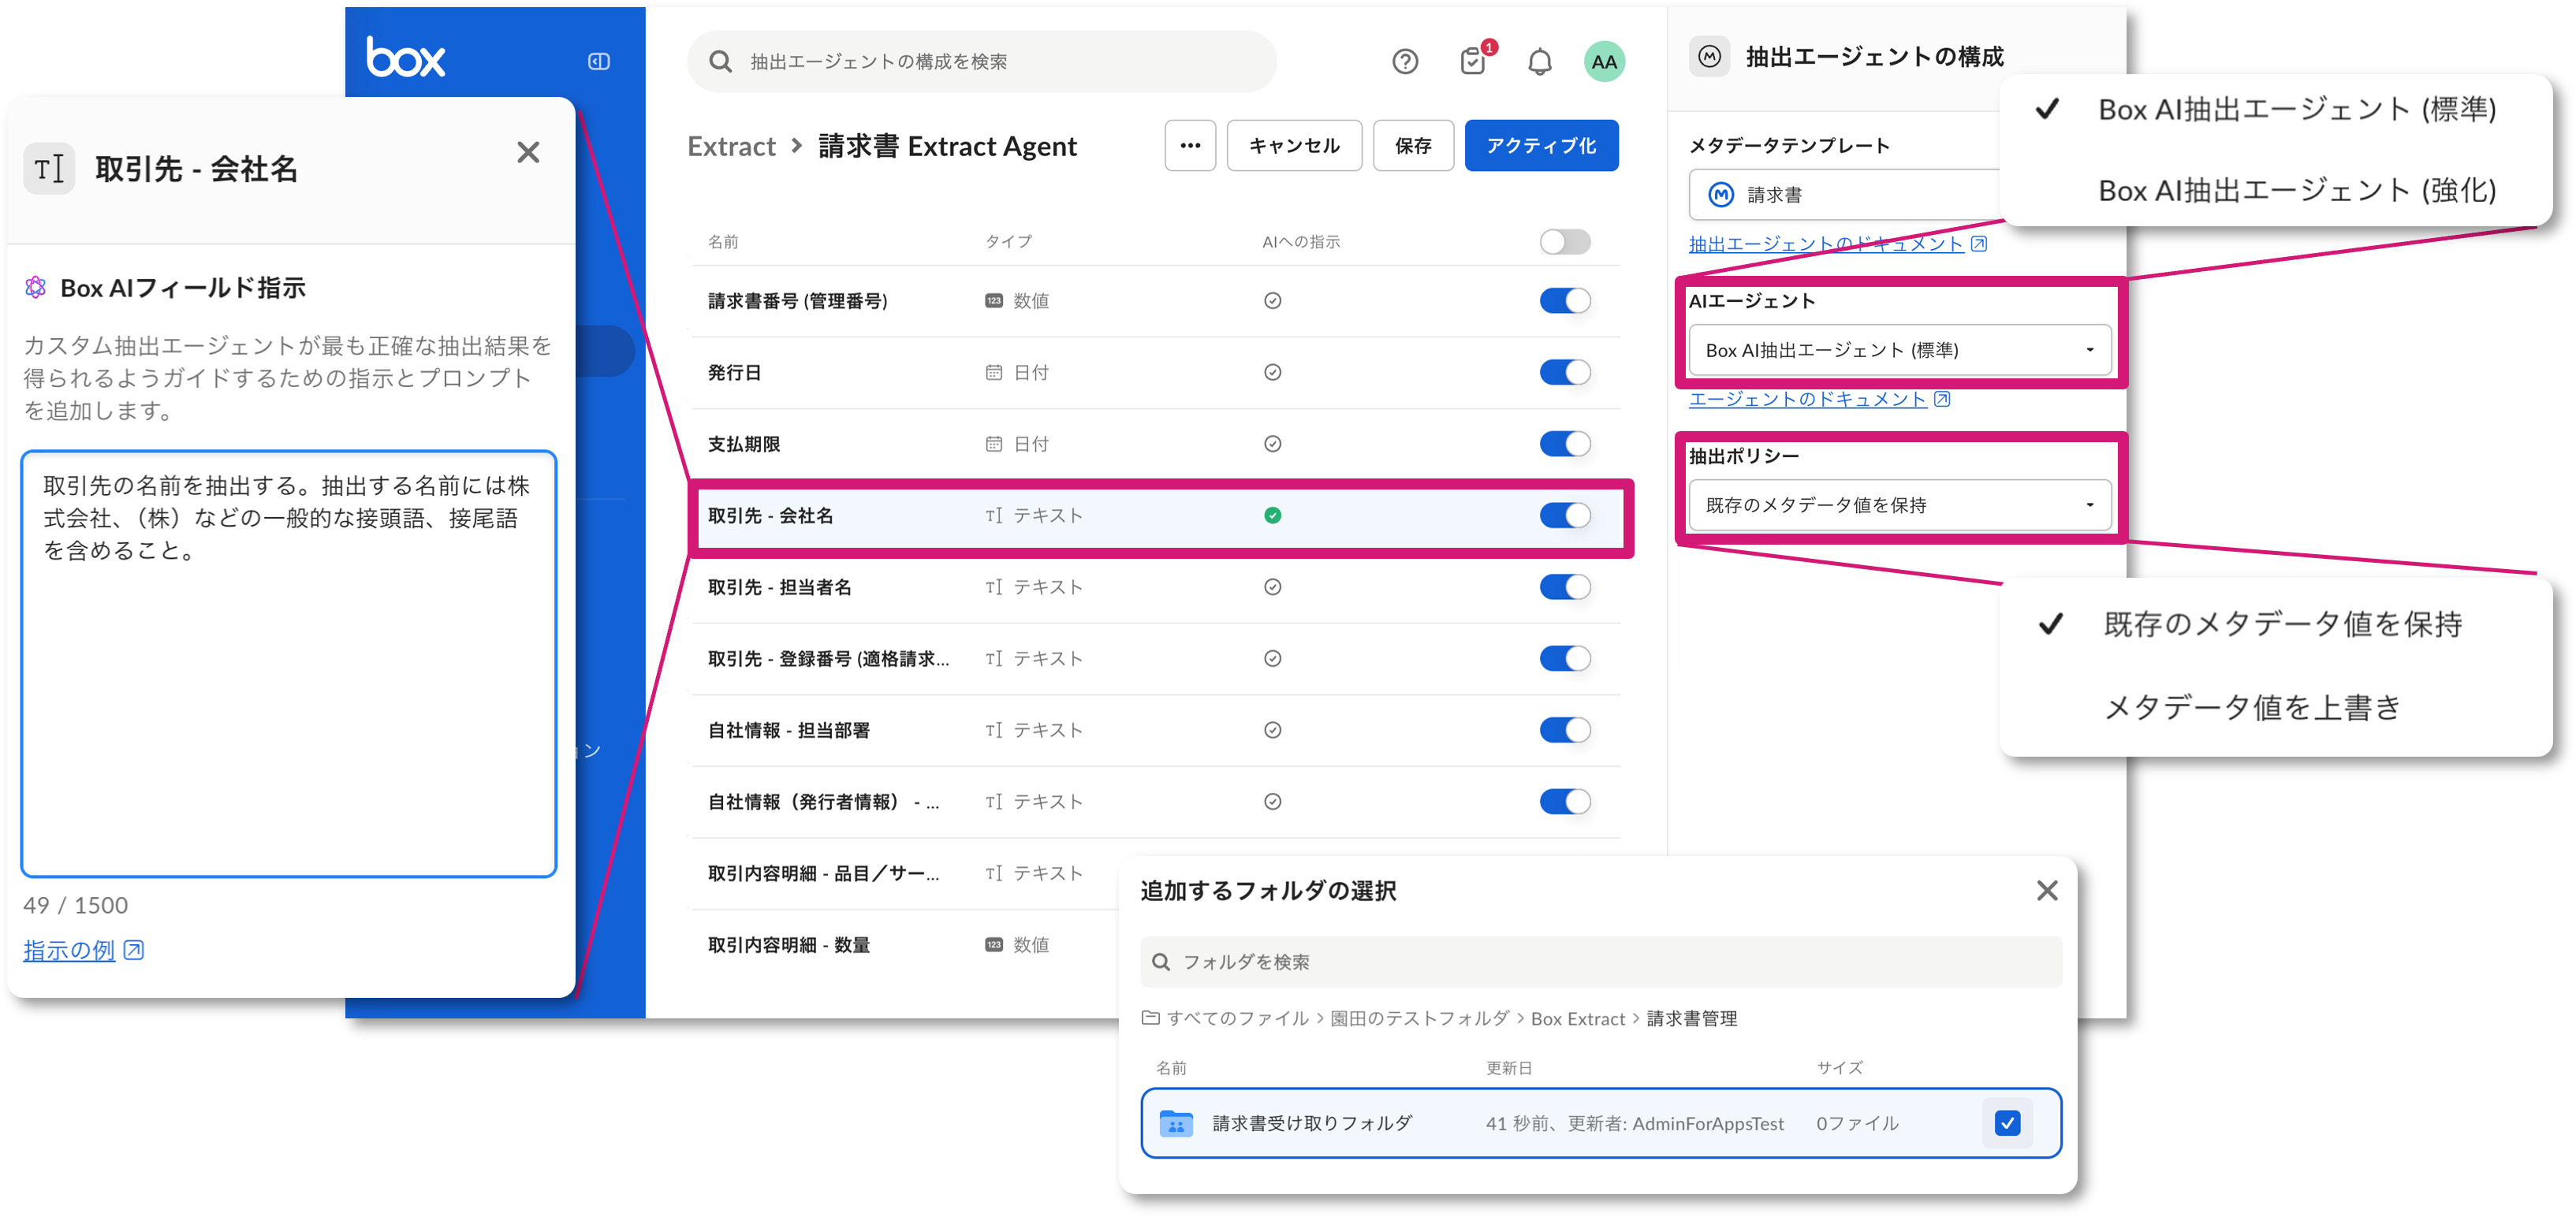Viewport: 2576px width, 1217px height.
Task: Select the 請求書受け取りフォルダ row name
Action: (x=1312, y=1123)
